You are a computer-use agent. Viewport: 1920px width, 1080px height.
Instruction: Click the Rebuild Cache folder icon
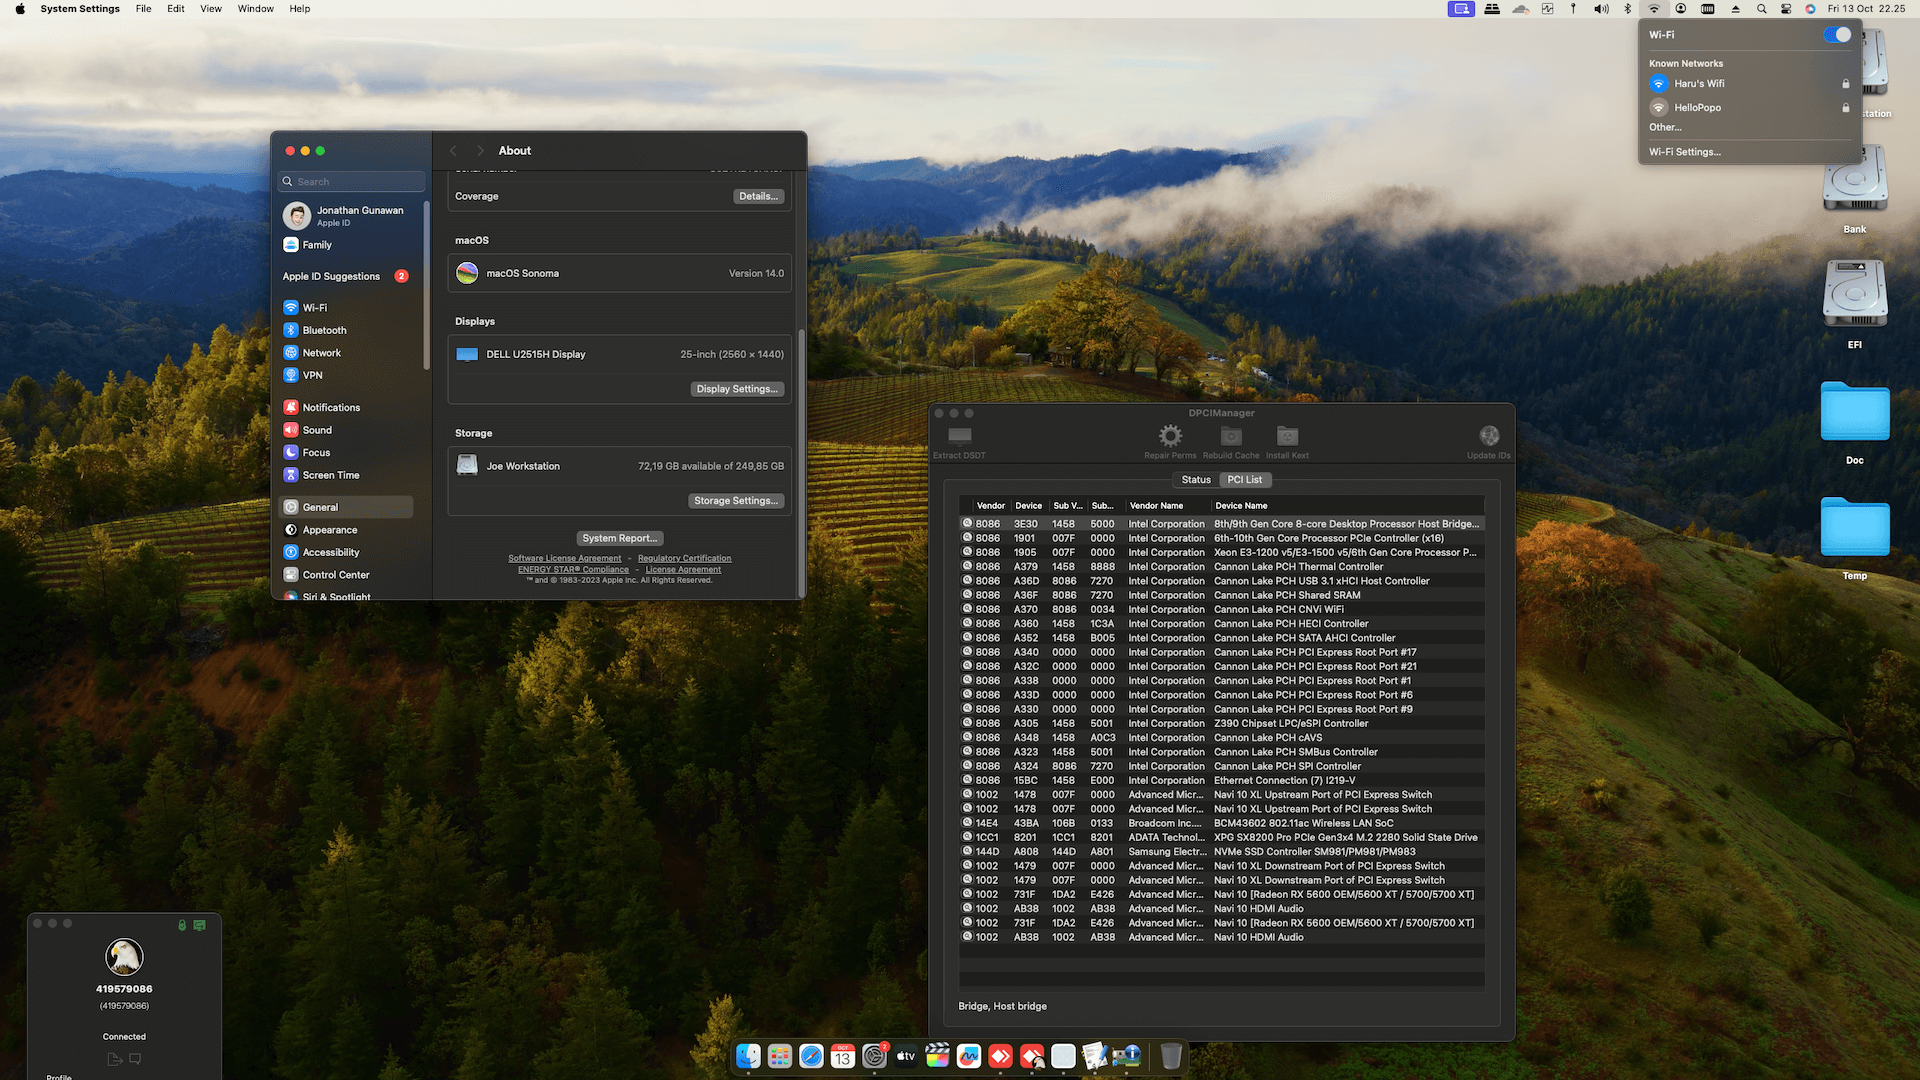(1231, 437)
